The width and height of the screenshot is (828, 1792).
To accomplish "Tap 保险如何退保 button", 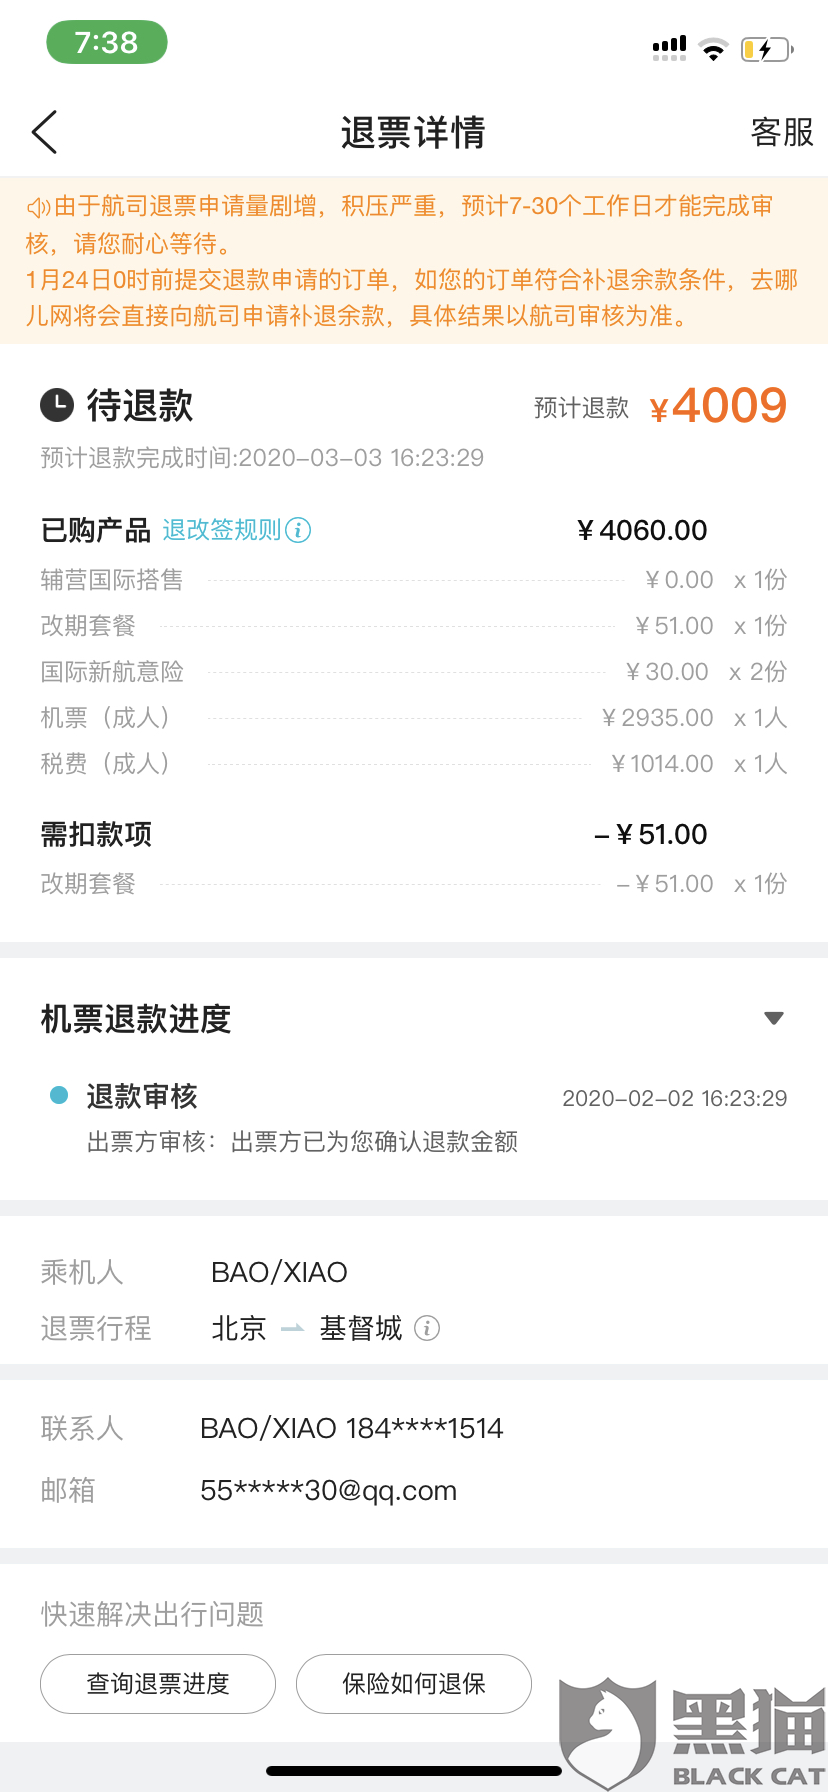I will [x=414, y=1684].
